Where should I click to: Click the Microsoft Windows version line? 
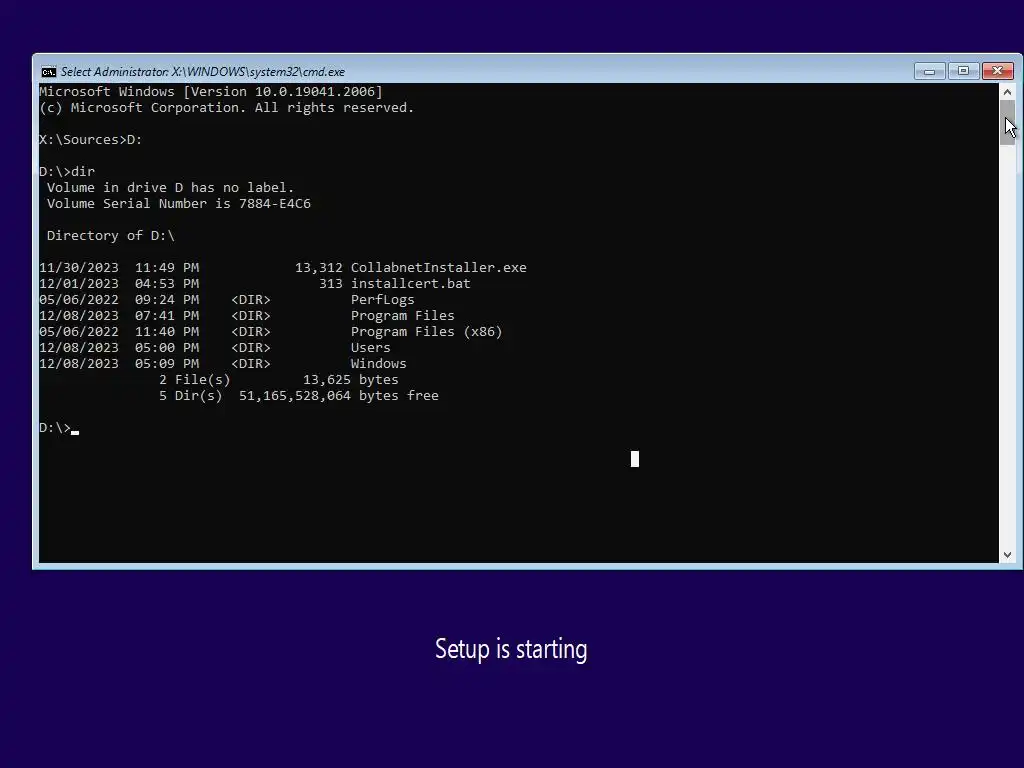211,91
